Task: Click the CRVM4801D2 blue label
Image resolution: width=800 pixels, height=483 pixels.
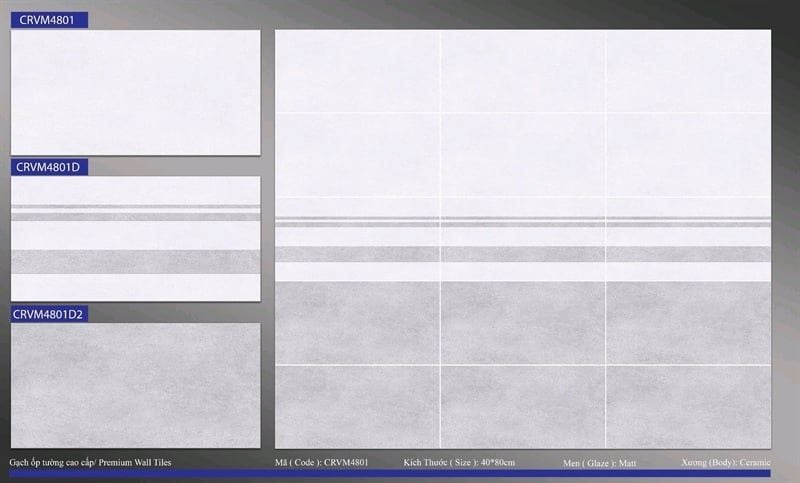Action: click(49, 314)
